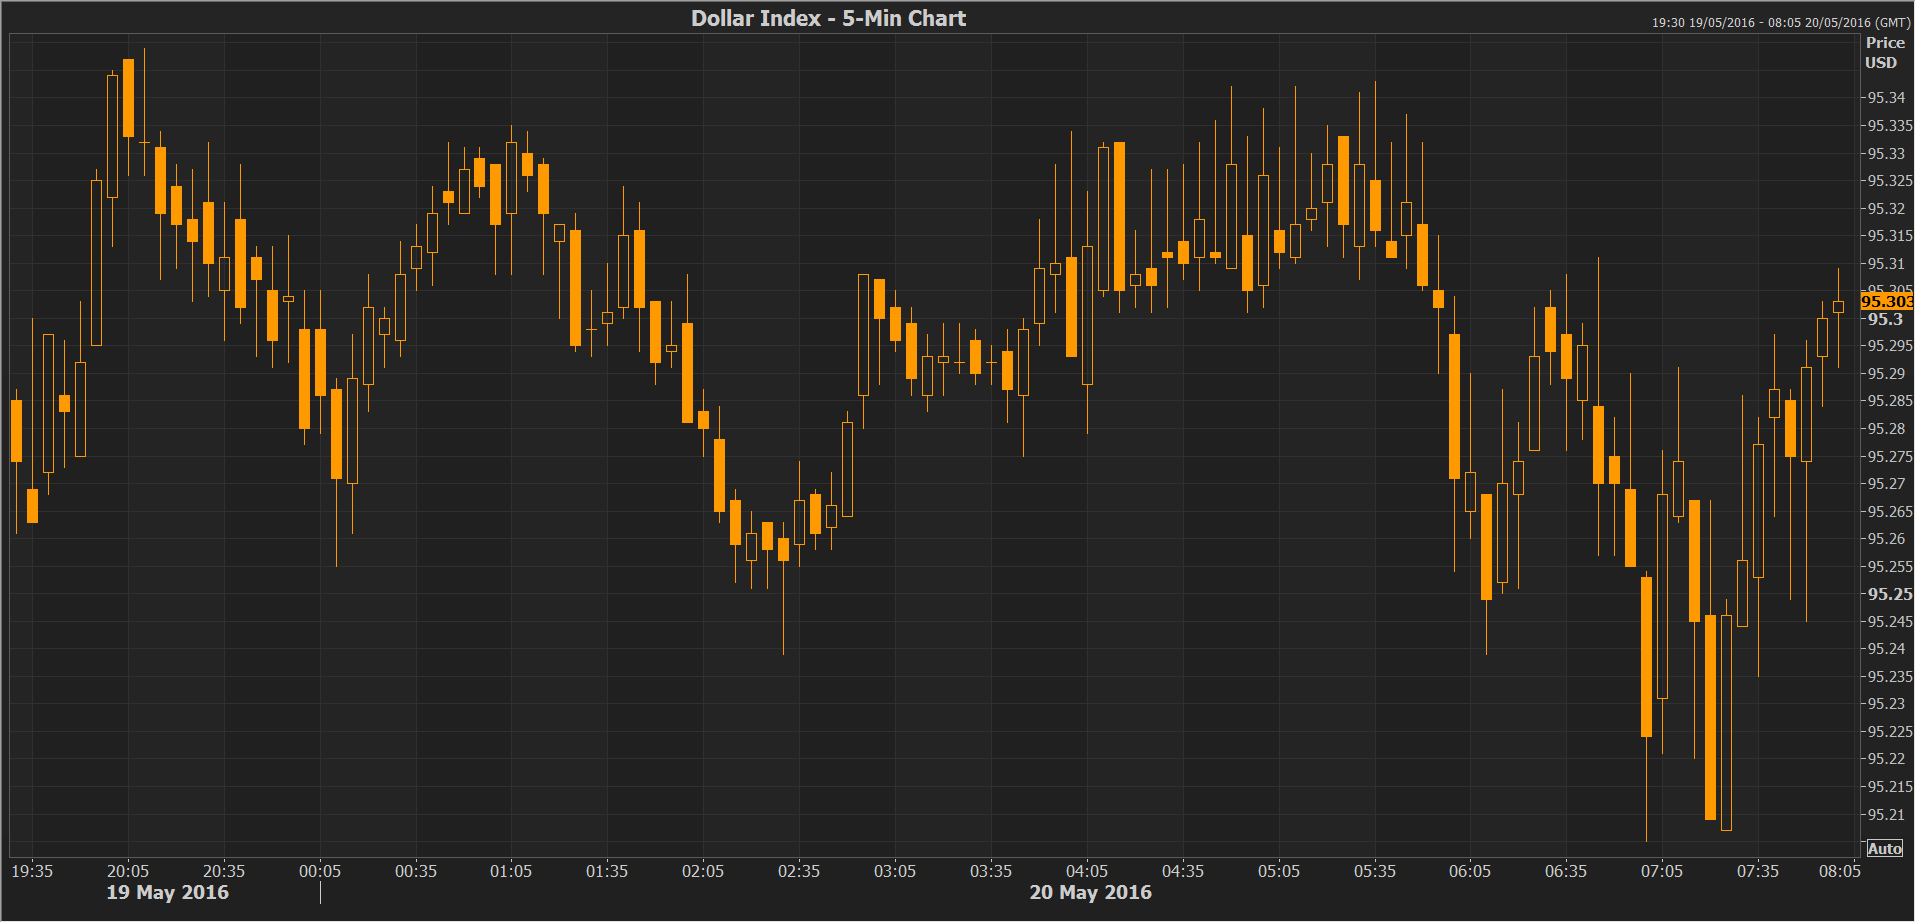Select the 04:05 time axis label

pos(1087,871)
